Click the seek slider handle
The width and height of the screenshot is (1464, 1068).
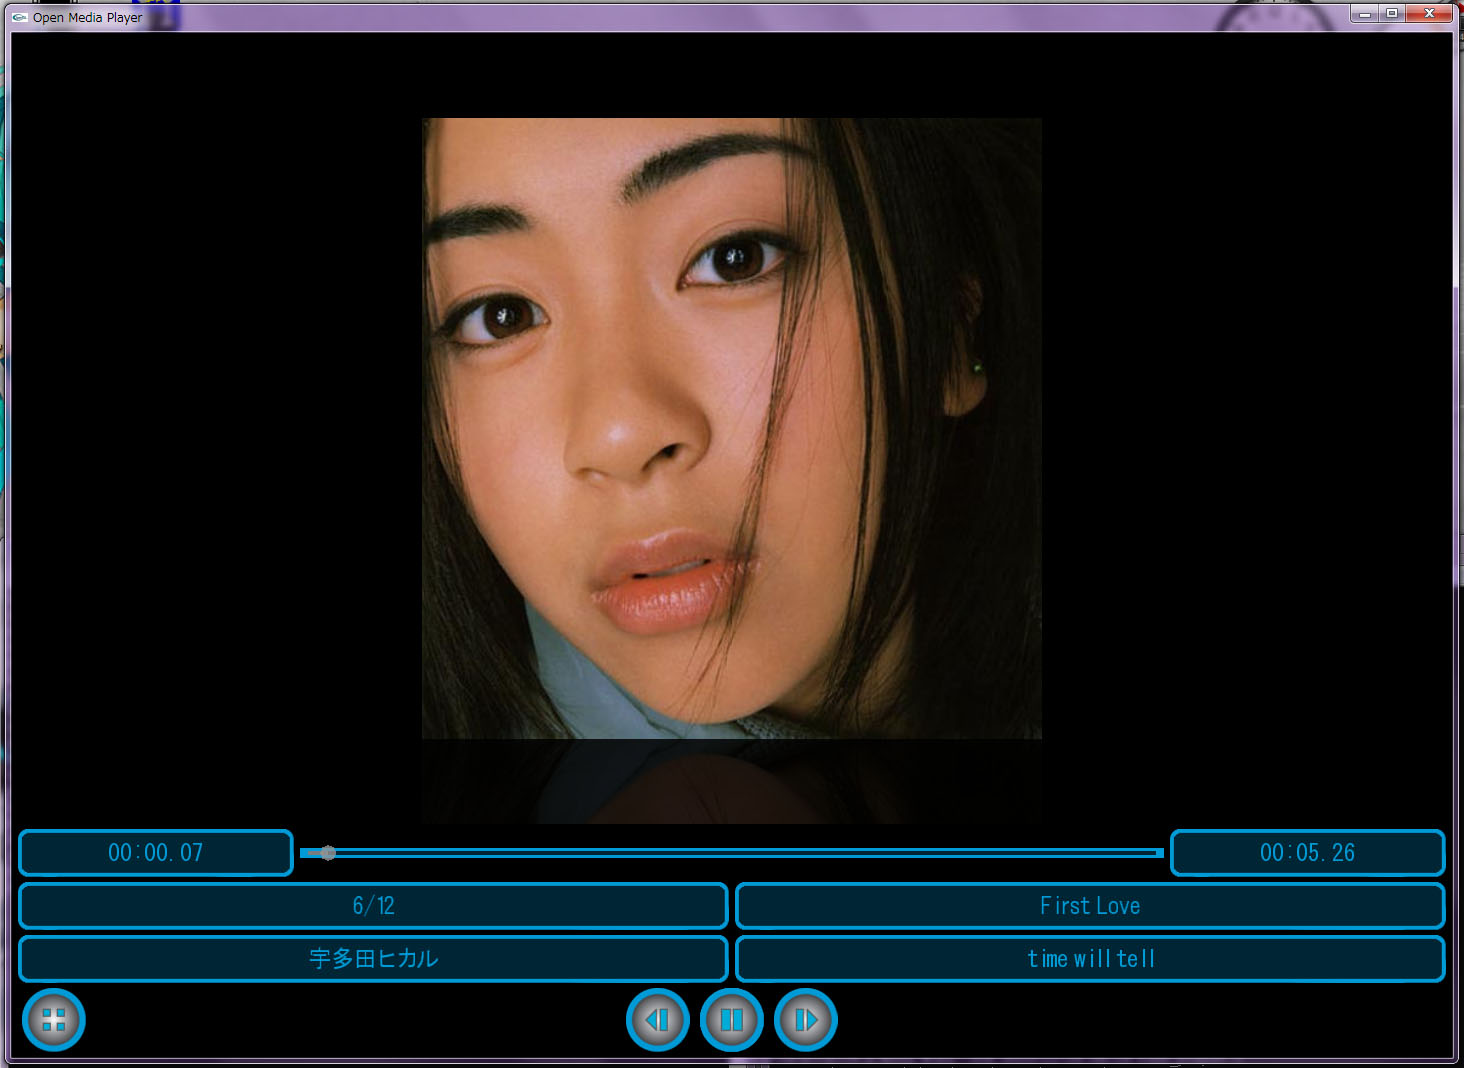click(328, 853)
